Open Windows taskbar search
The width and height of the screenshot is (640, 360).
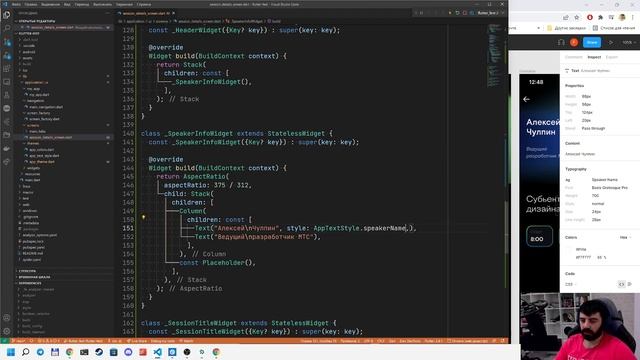[x=26, y=352]
